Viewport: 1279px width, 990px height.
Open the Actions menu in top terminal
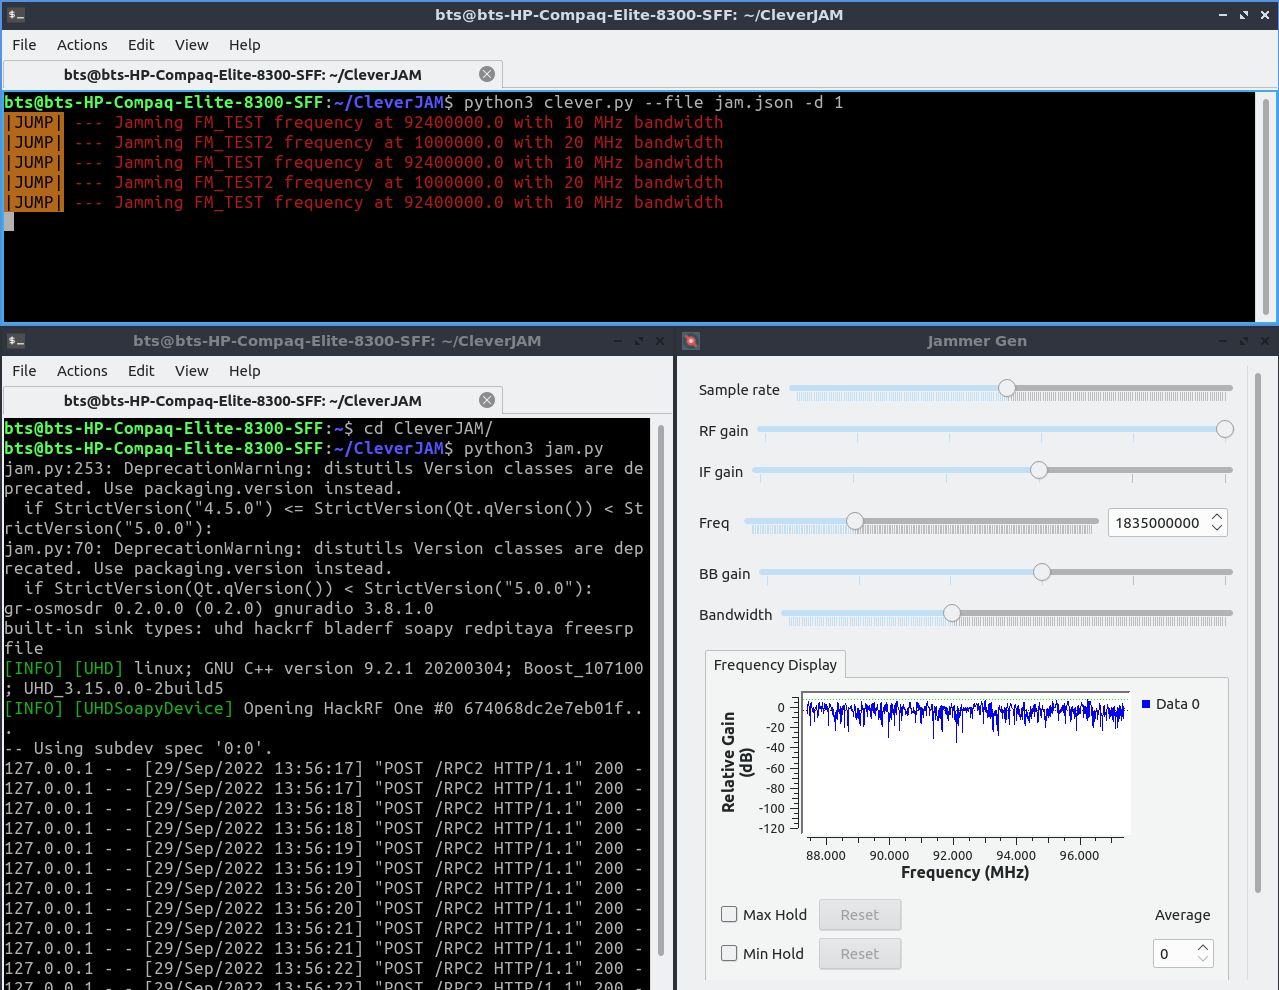[x=82, y=45]
